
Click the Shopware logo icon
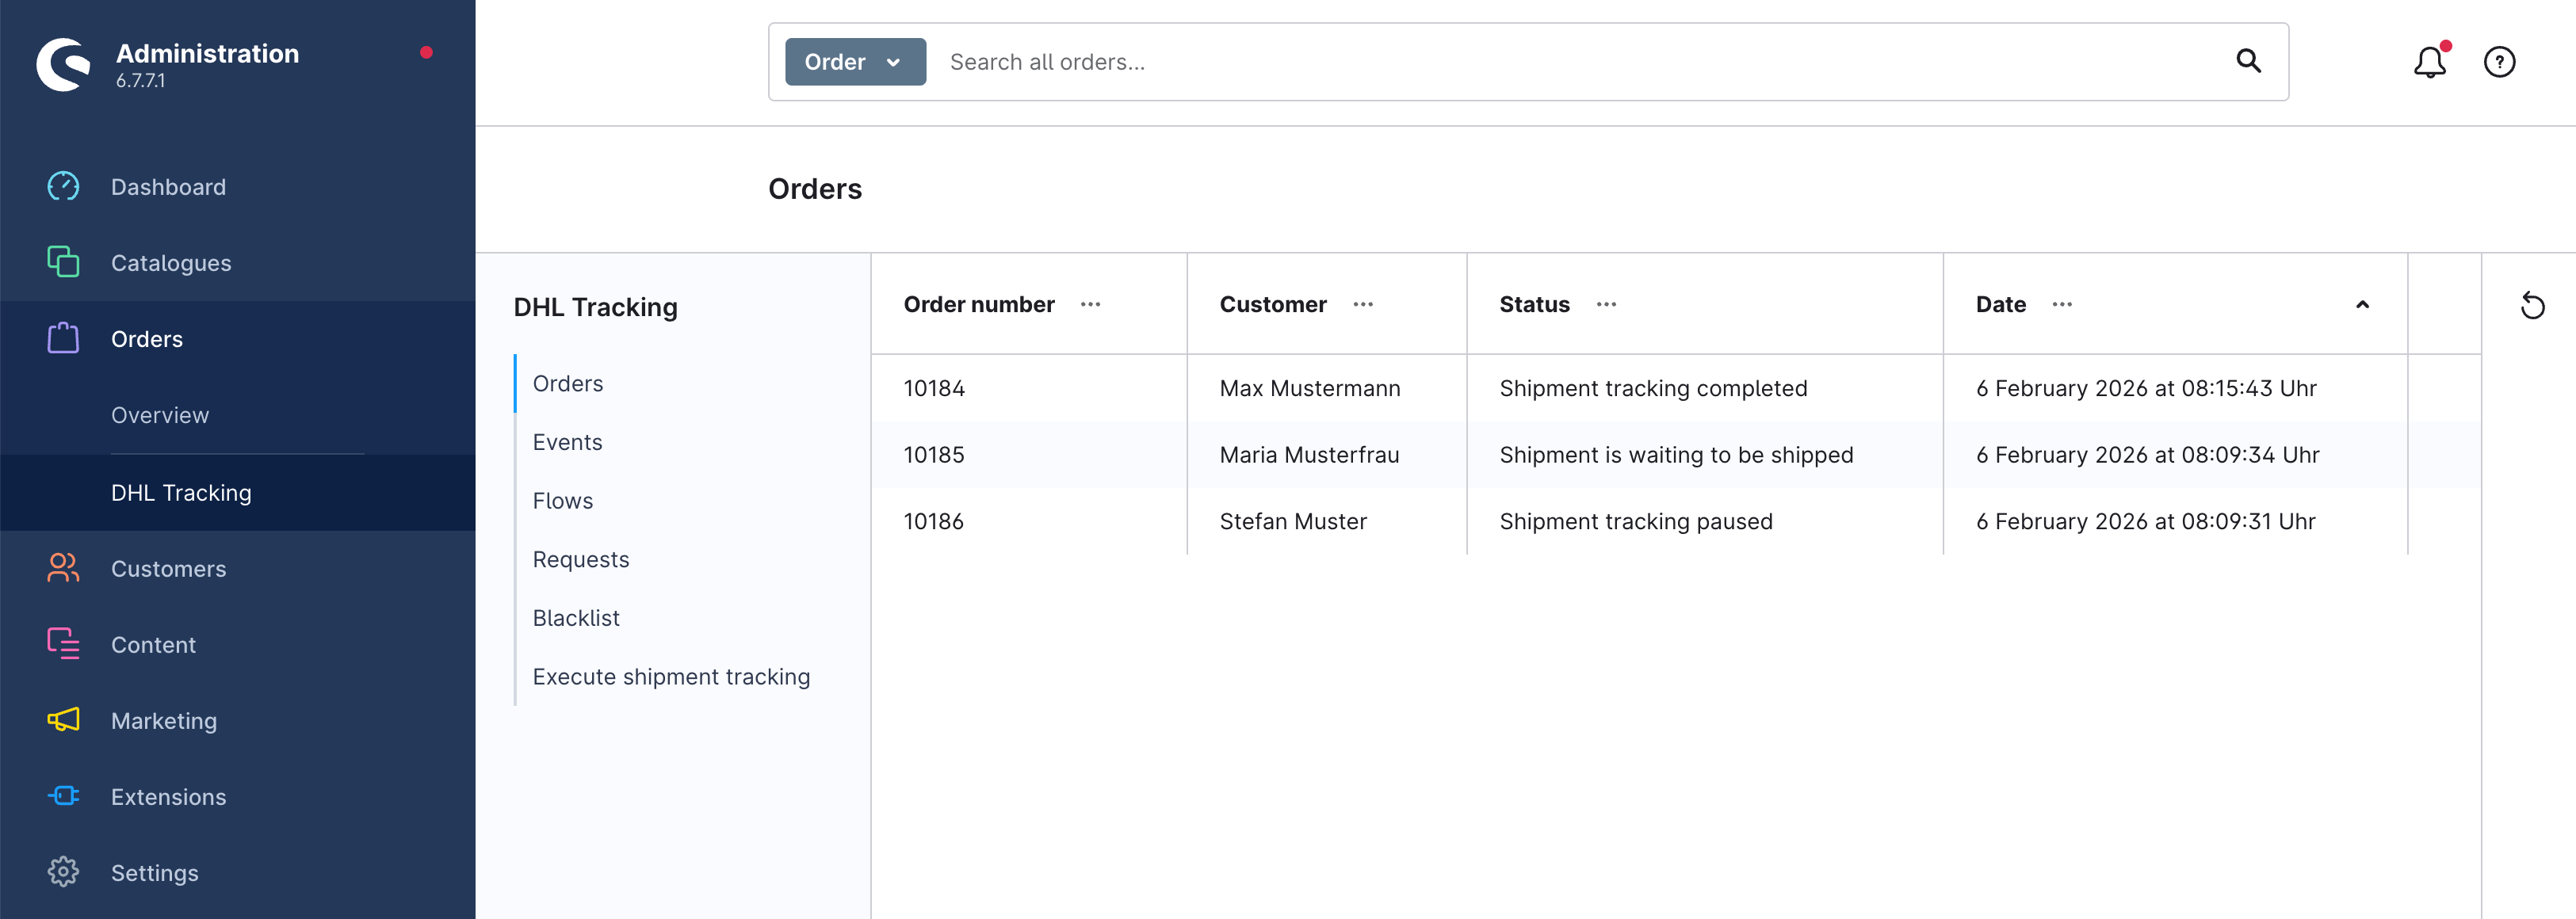(64, 64)
